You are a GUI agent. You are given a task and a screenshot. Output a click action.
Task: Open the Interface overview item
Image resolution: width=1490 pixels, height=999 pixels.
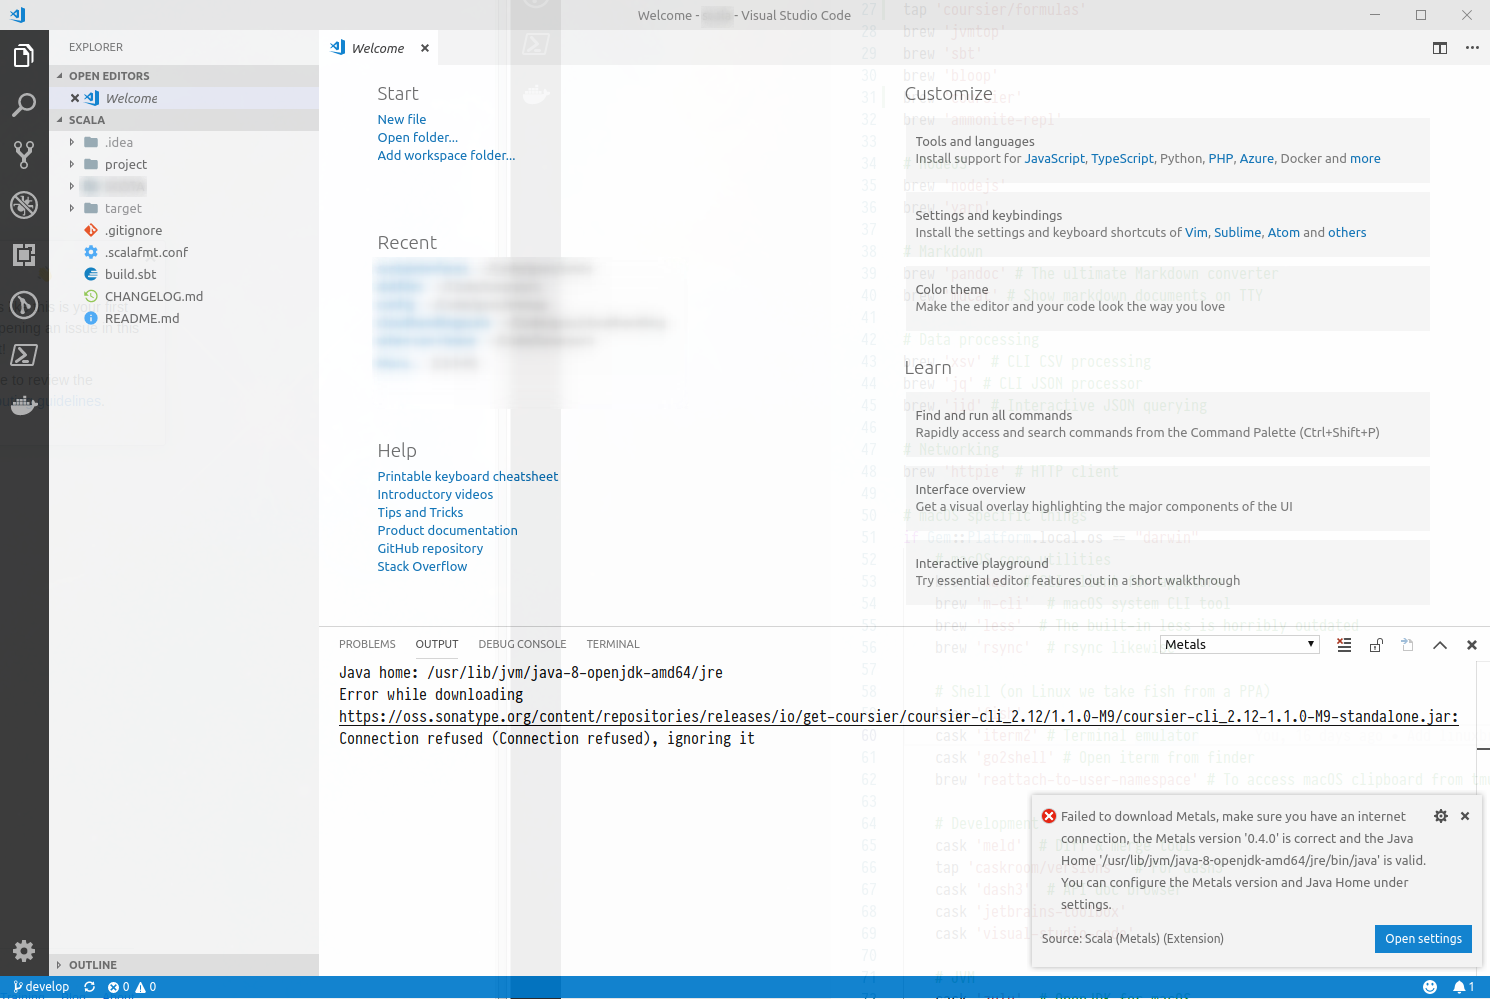coord(1167,498)
